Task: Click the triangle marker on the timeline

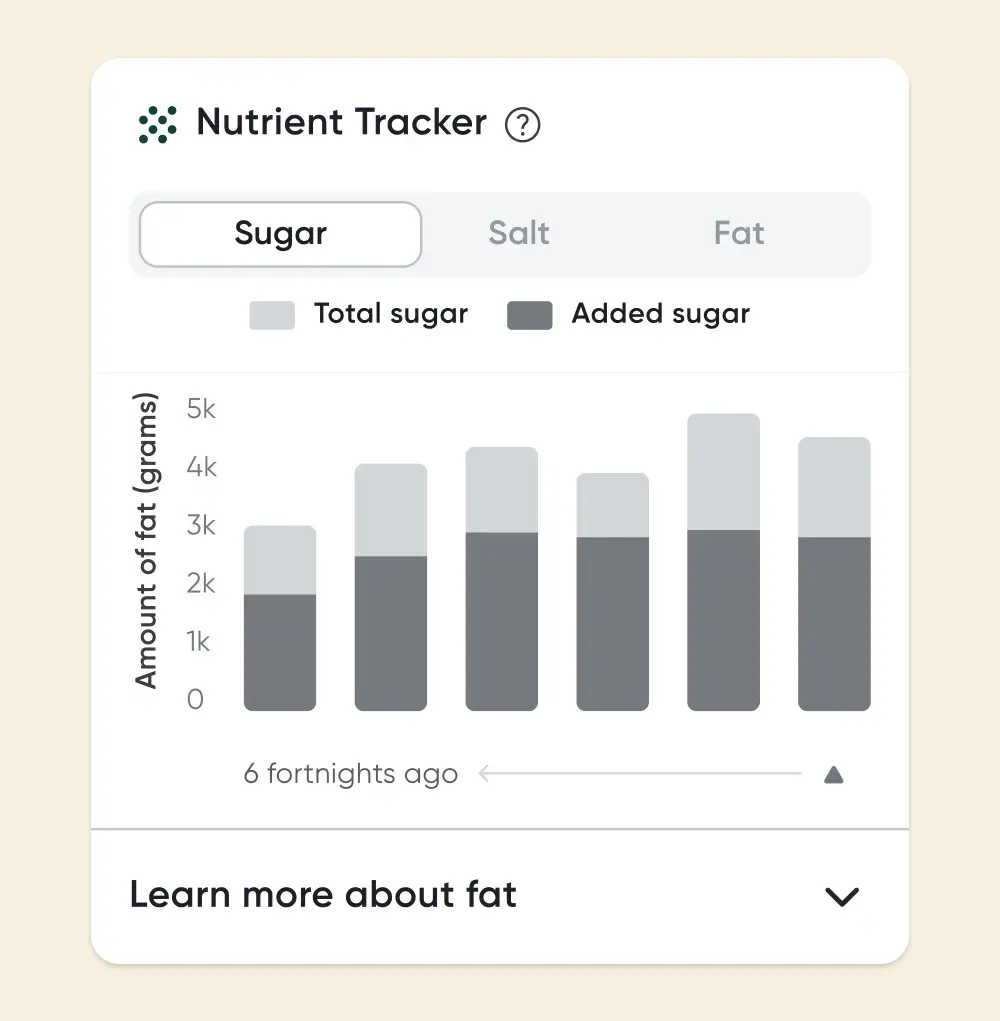Action: (834, 775)
